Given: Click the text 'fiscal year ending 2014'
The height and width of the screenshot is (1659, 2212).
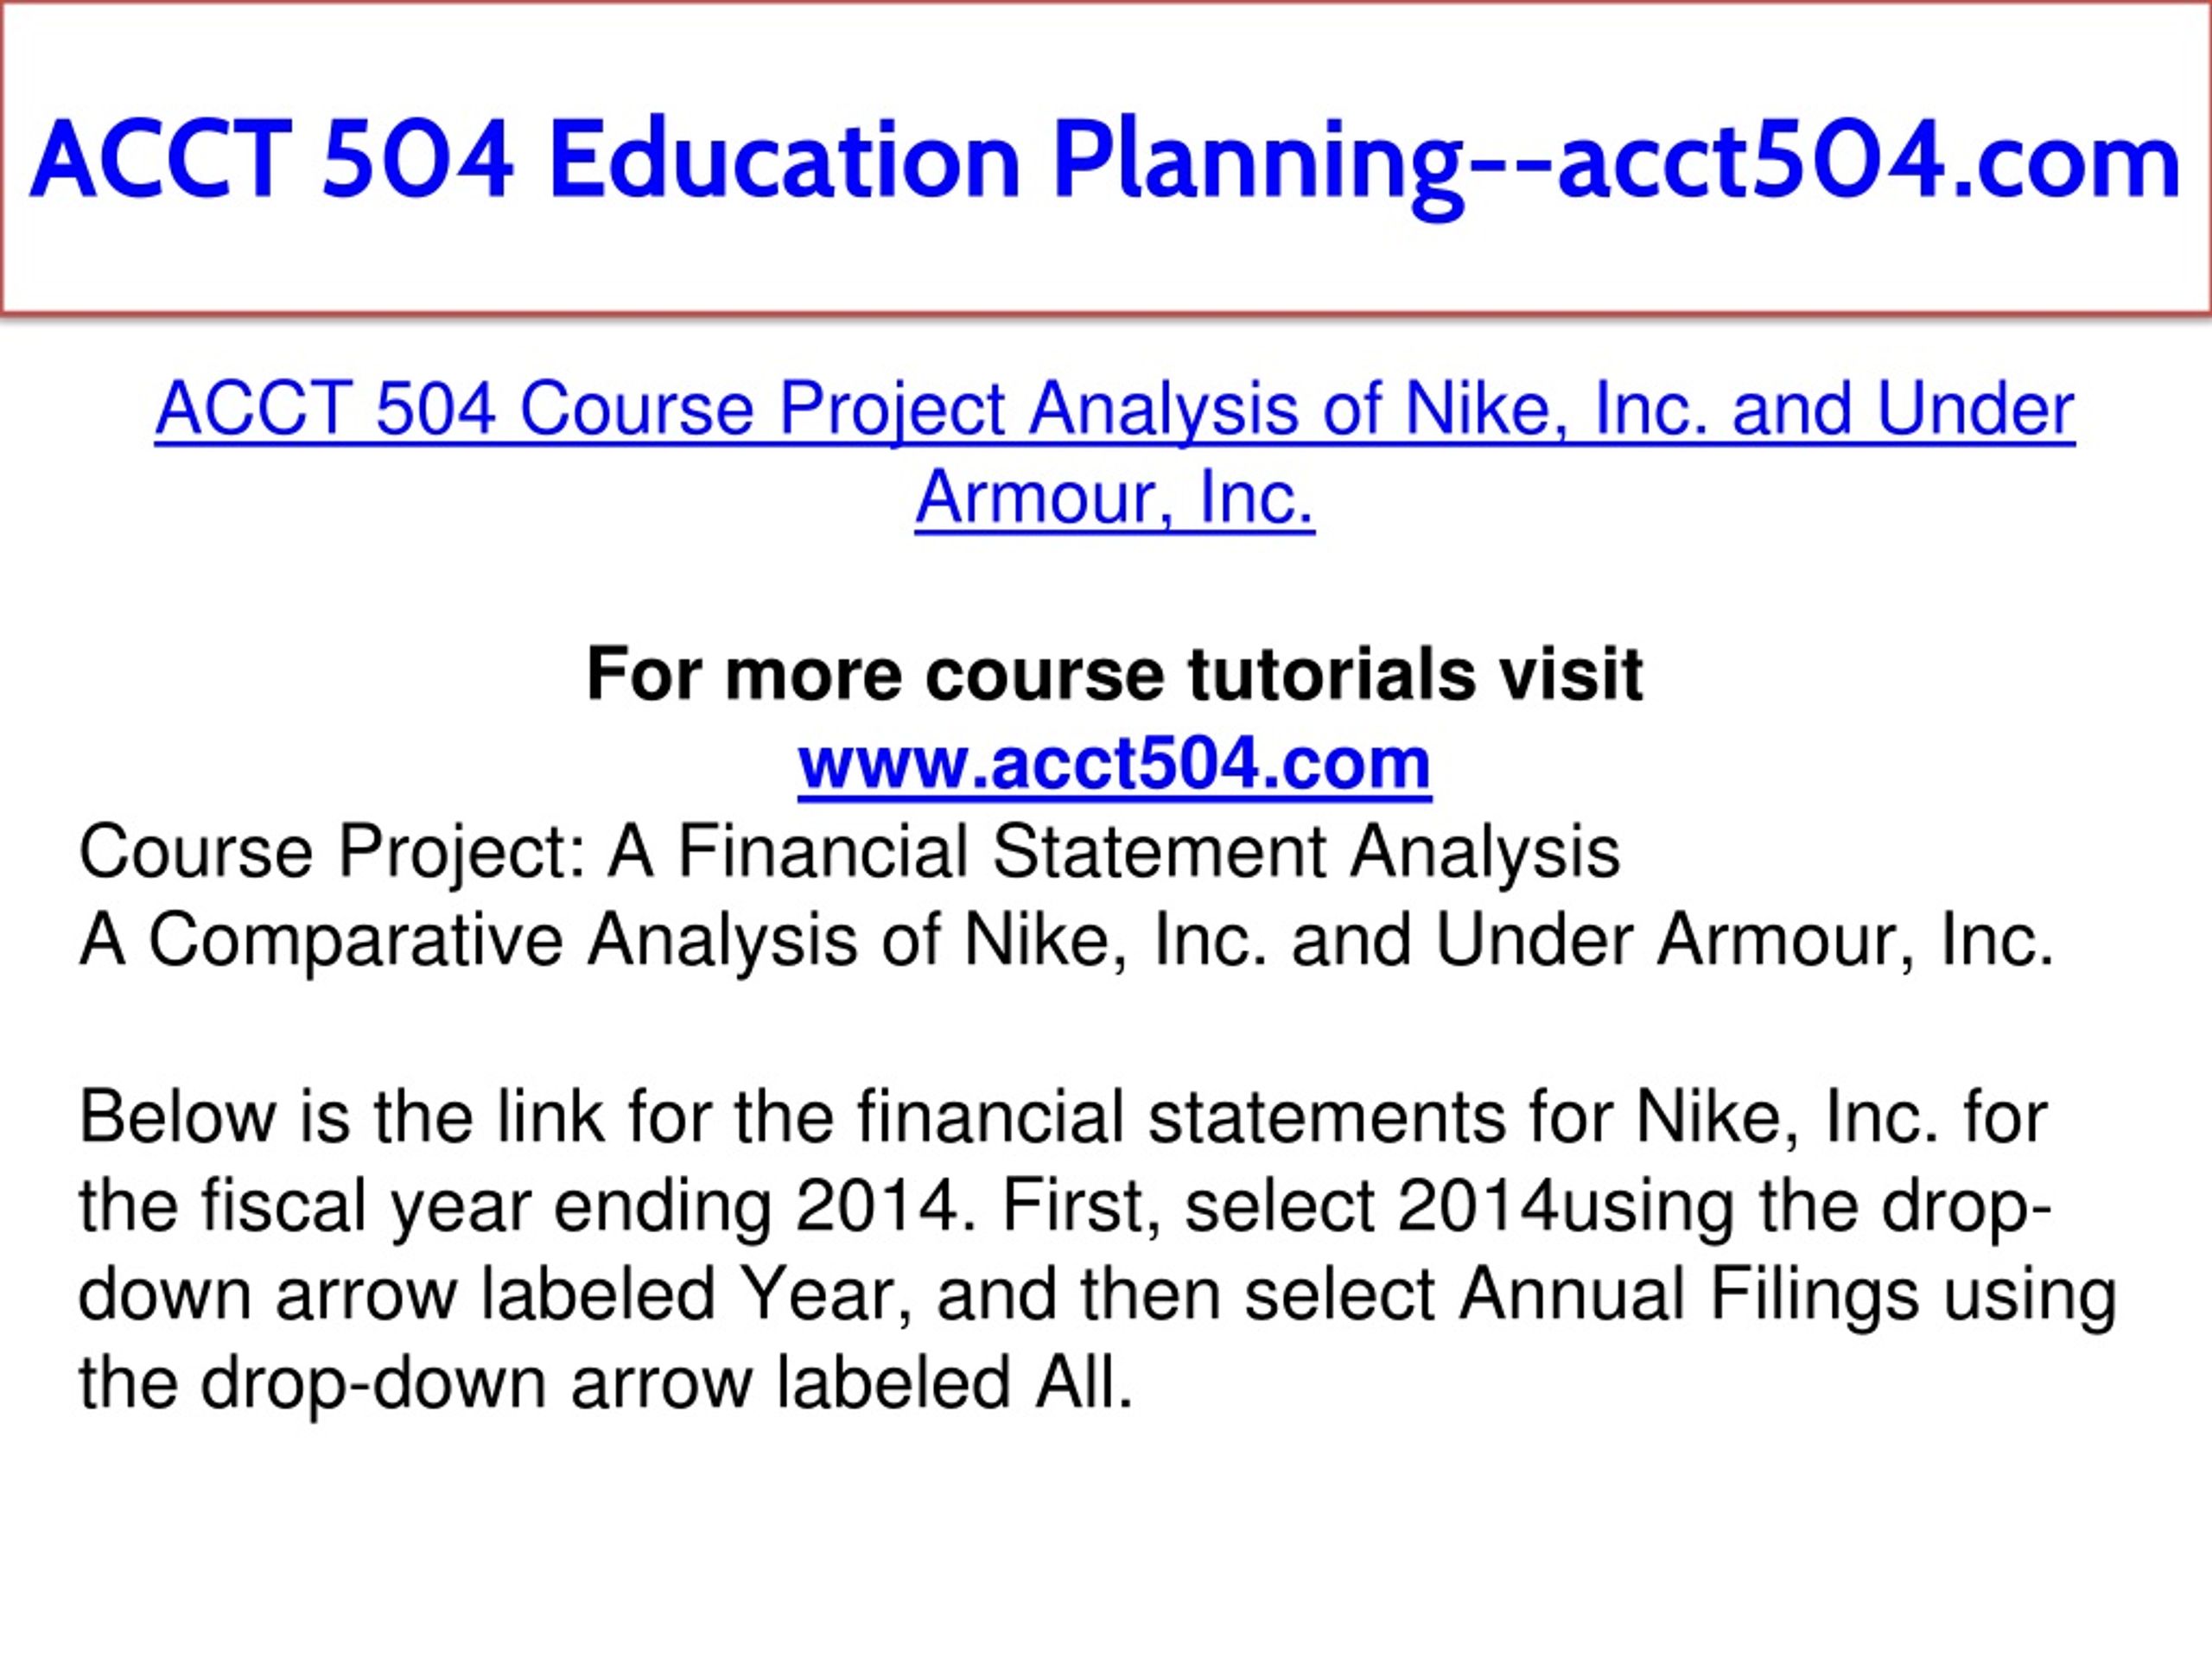Looking at the screenshot, I should (581, 1207).
